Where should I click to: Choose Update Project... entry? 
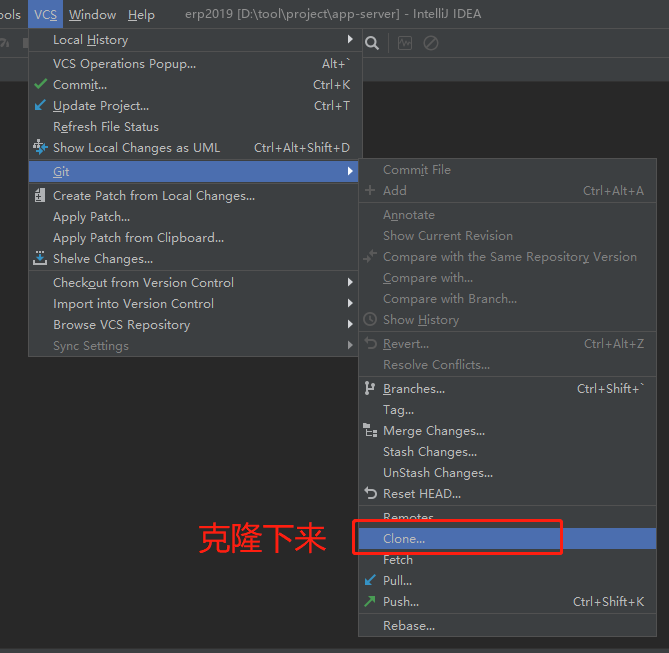click(x=195, y=105)
